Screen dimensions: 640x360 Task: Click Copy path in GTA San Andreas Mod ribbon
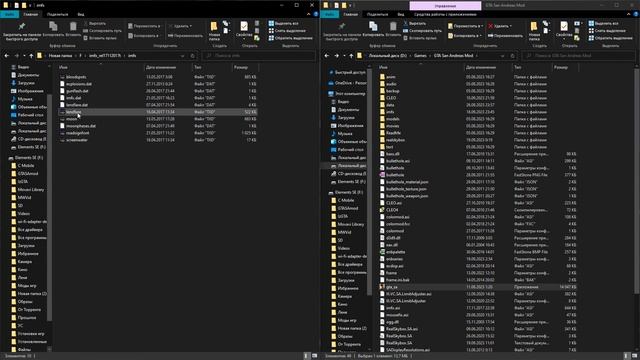tap(422, 31)
